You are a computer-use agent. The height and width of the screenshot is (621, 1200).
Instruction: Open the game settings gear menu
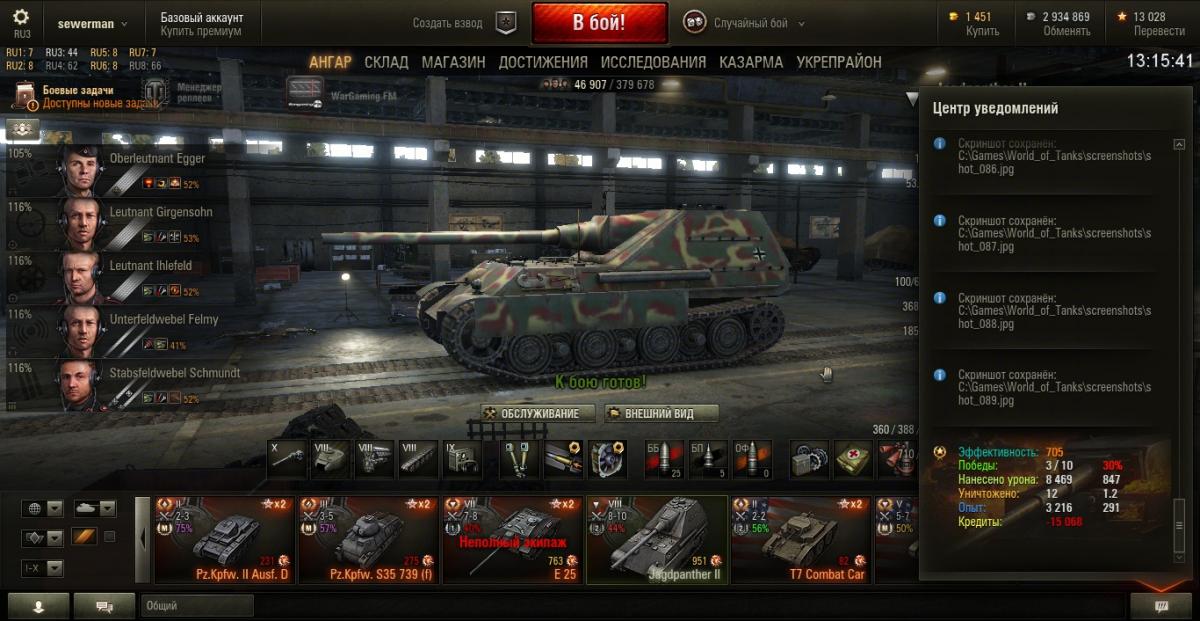(21, 17)
